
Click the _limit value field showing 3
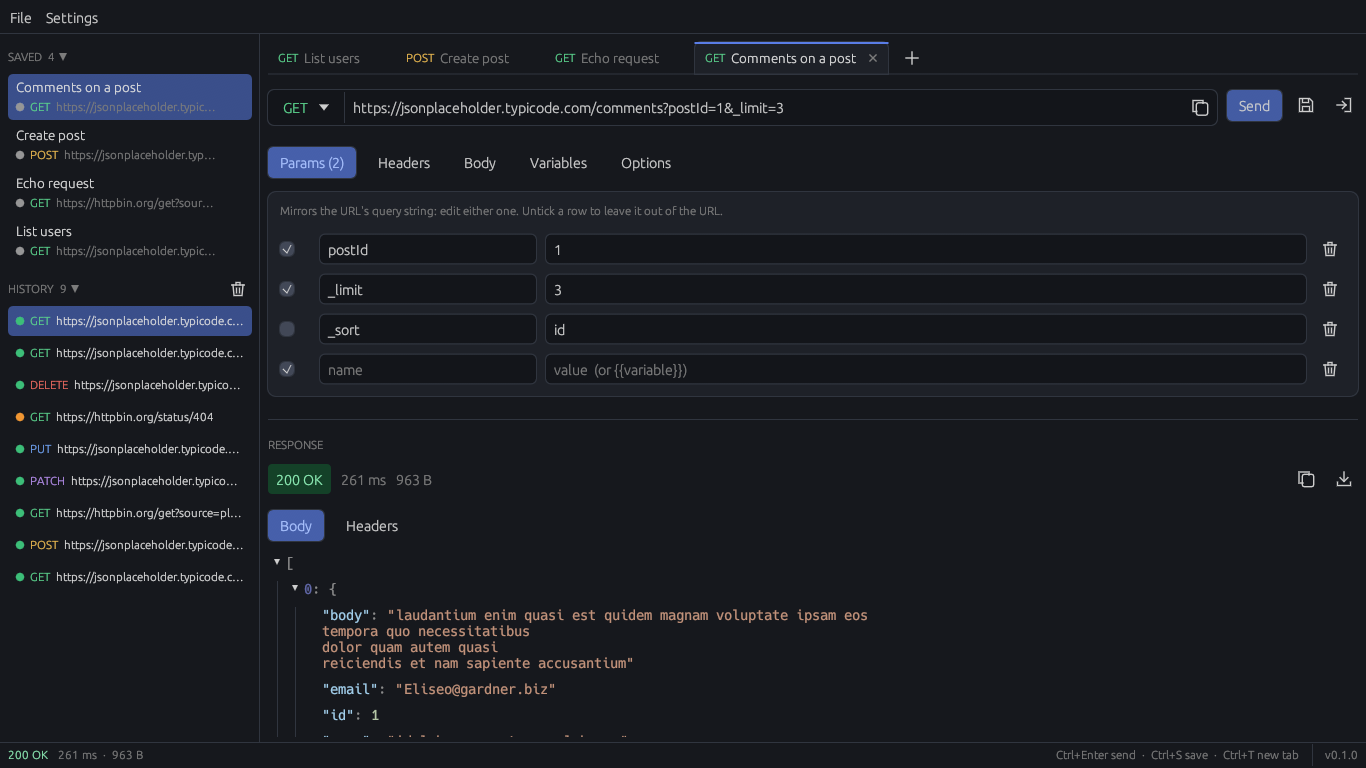pos(926,289)
